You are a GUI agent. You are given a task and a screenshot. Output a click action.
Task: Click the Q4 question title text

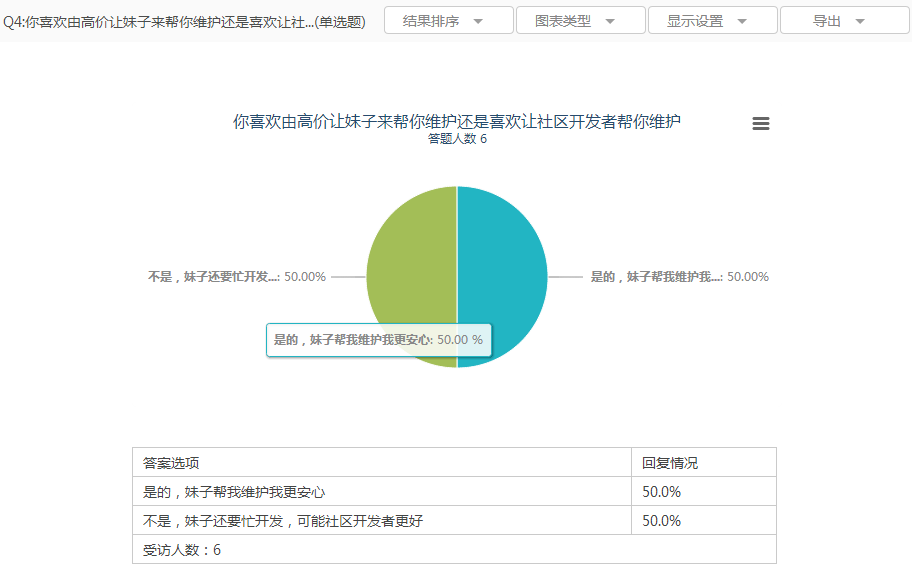point(184,21)
